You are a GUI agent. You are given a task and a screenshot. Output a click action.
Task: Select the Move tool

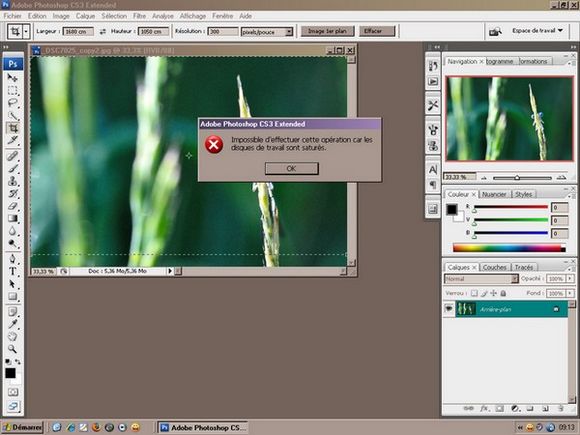point(12,78)
